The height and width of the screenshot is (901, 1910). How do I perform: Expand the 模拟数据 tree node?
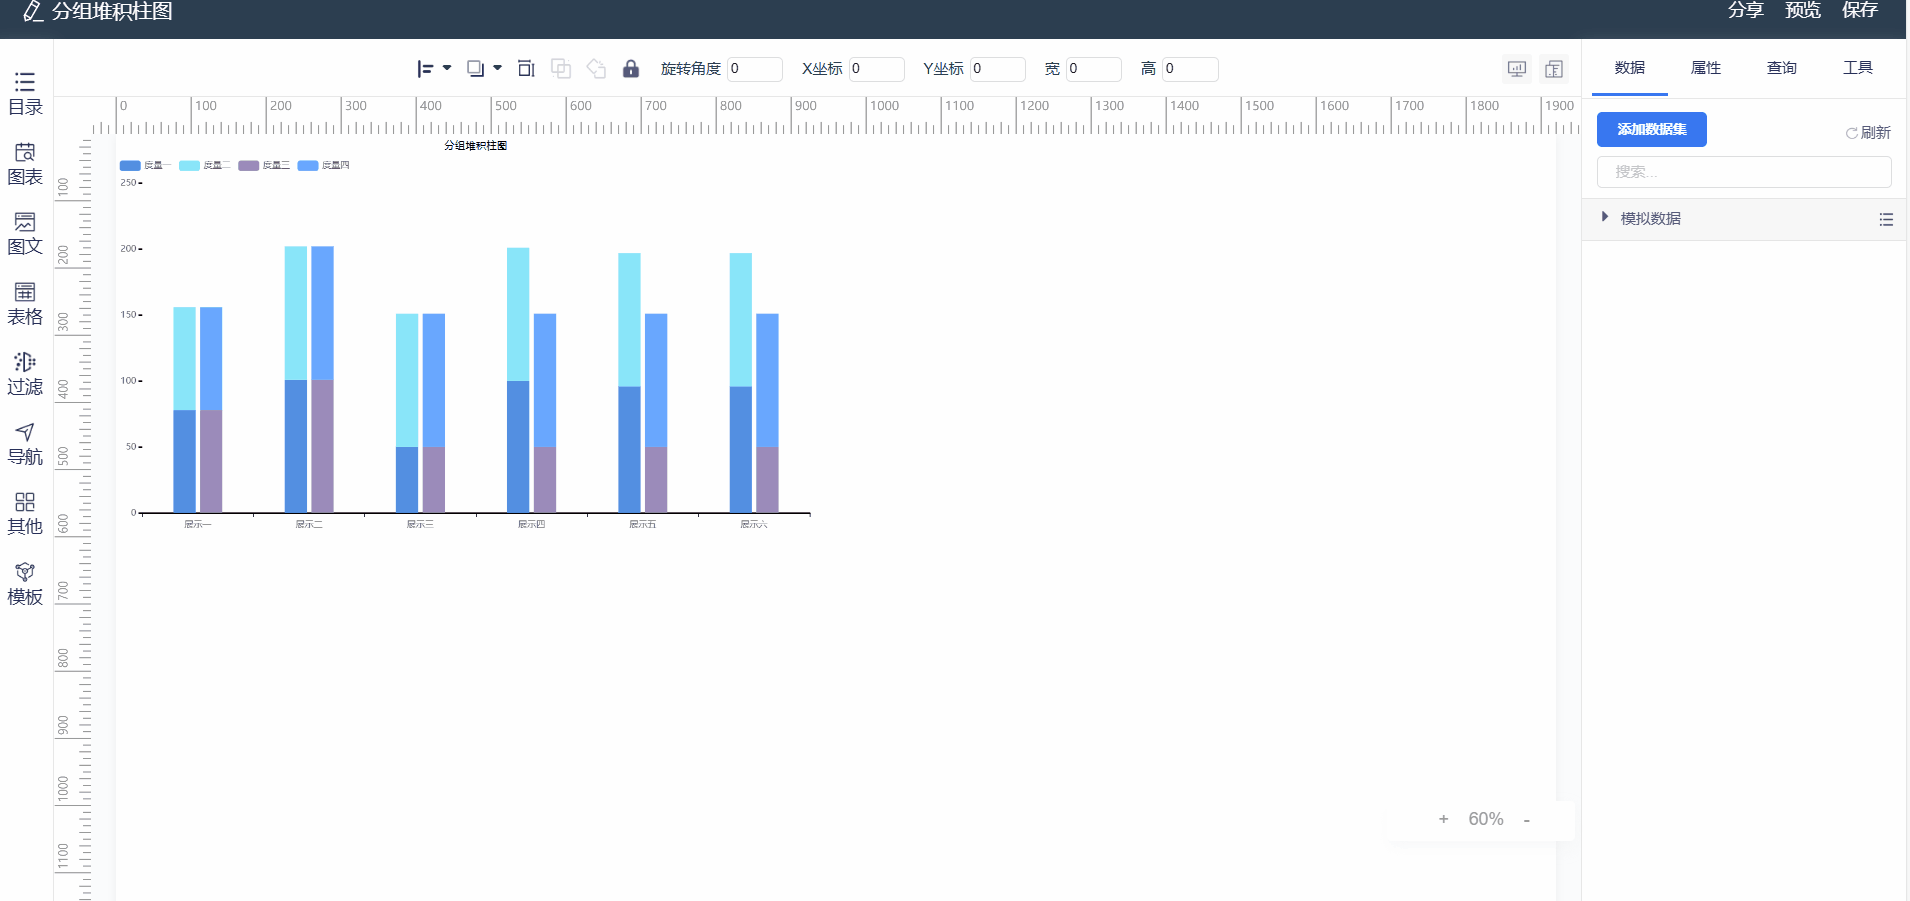1605,217
